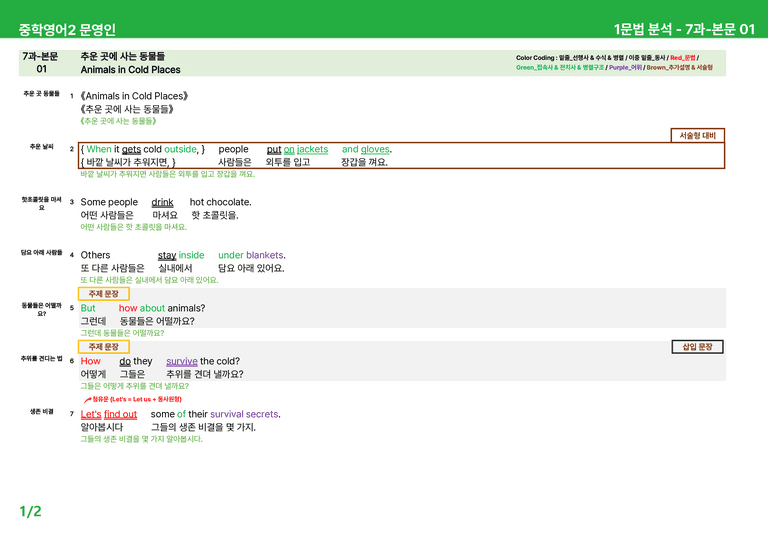
Task: Click the margin label "담요 아래 사람들"
Action: click(41, 253)
